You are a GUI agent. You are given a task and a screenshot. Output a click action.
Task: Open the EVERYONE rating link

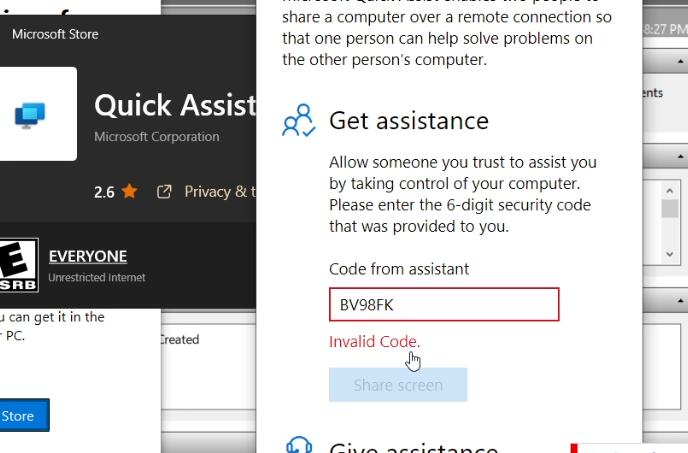[88, 256]
